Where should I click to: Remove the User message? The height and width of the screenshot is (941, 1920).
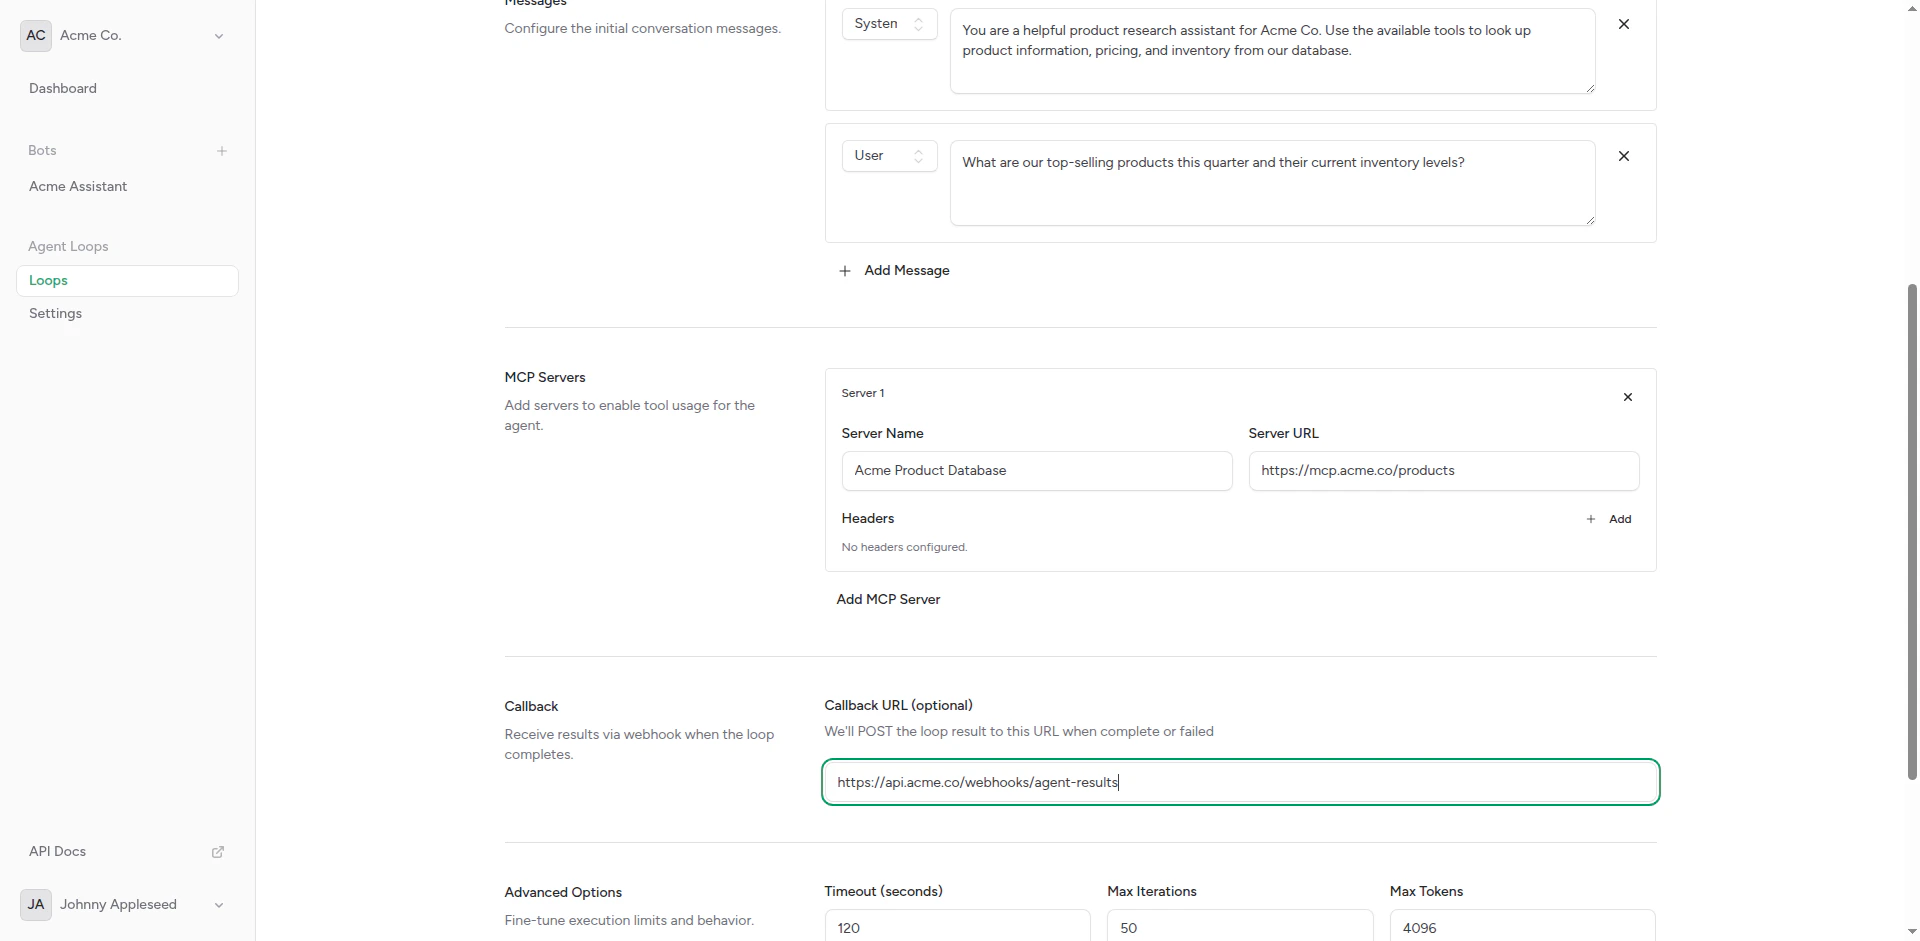[x=1624, y=156]
